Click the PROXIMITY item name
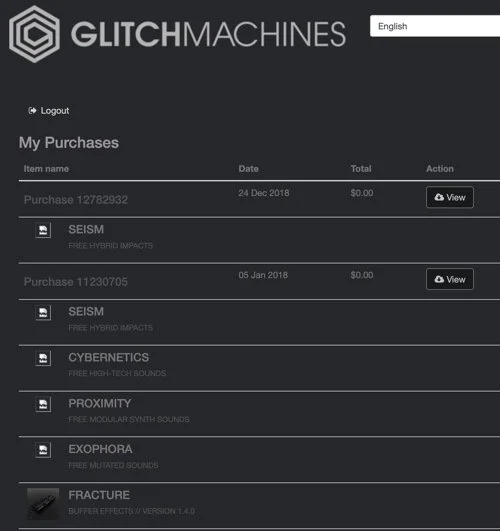 pos(100,403)
